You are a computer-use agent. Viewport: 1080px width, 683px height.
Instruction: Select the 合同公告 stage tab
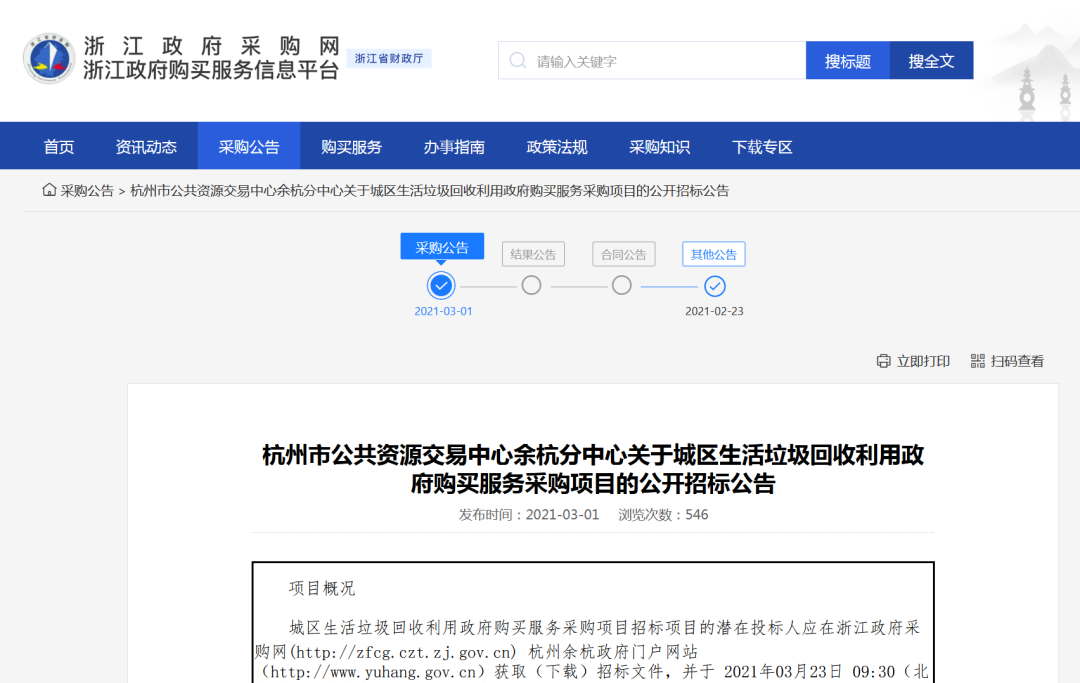click(623, 254)
